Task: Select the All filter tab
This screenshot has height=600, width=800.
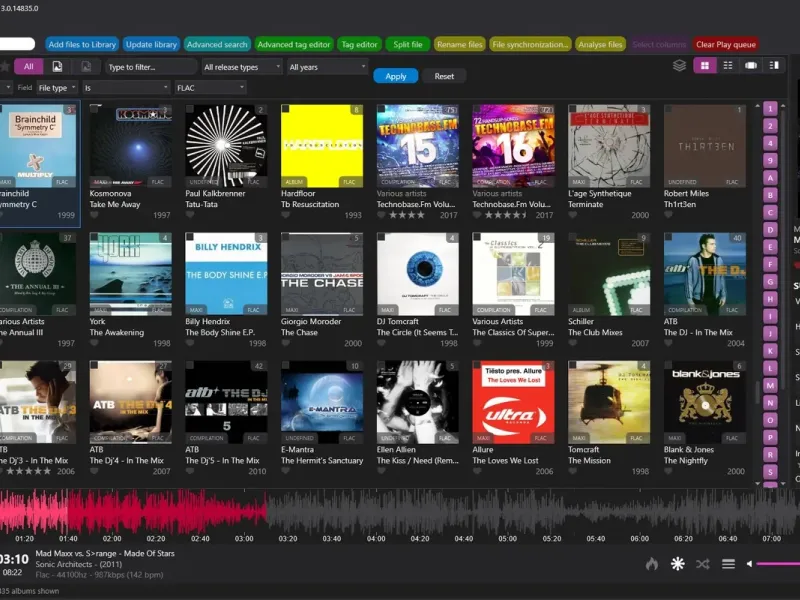Action: [29, 66]
